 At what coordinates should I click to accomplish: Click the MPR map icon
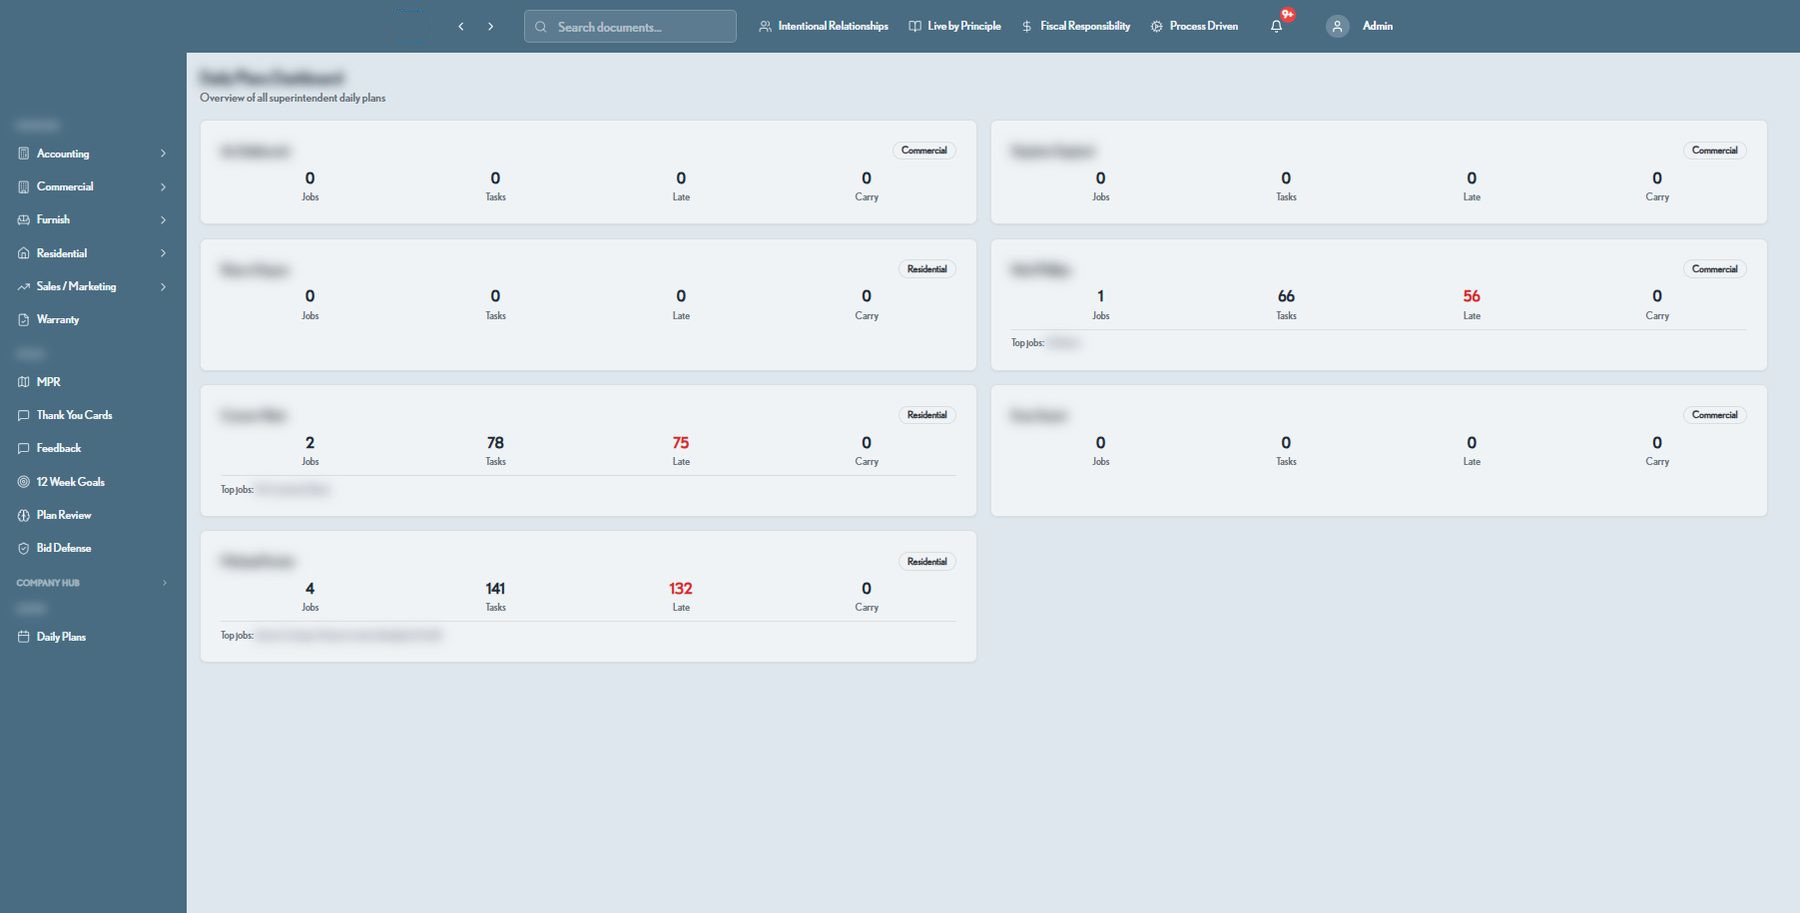(24, 382)
